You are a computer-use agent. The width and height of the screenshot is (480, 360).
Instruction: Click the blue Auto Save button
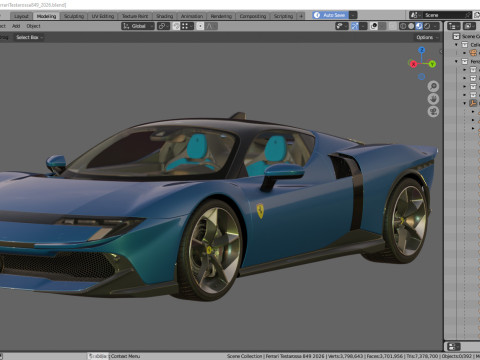tap(330, 15)
